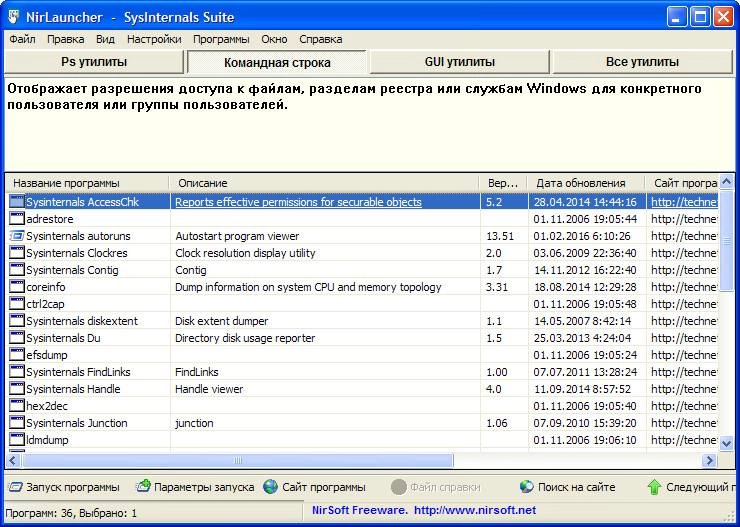Click date 07.09.2010 15:39:20 cell
Image resolution: width=740 pixels, height=527 pixels.
click(585, 423)
